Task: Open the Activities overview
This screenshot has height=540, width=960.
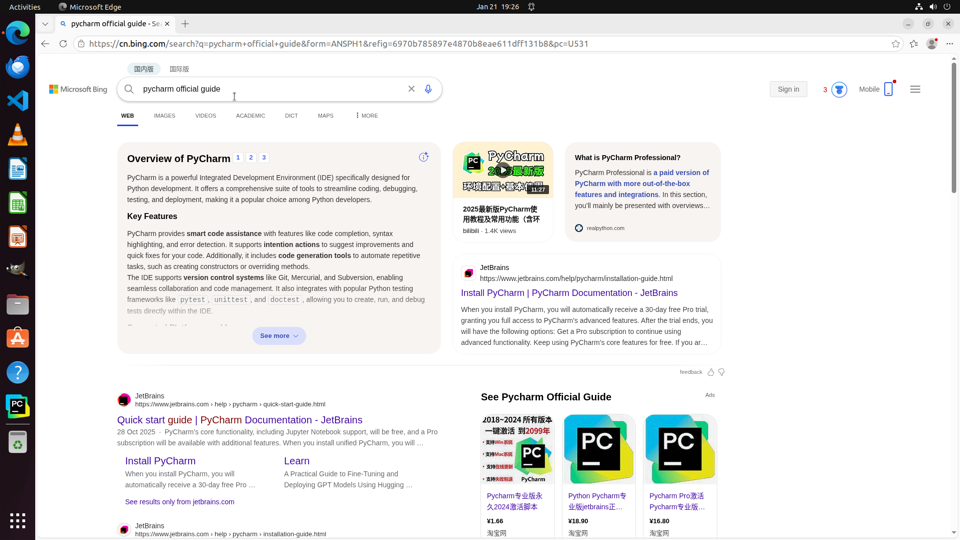Action: coord(24,7)
